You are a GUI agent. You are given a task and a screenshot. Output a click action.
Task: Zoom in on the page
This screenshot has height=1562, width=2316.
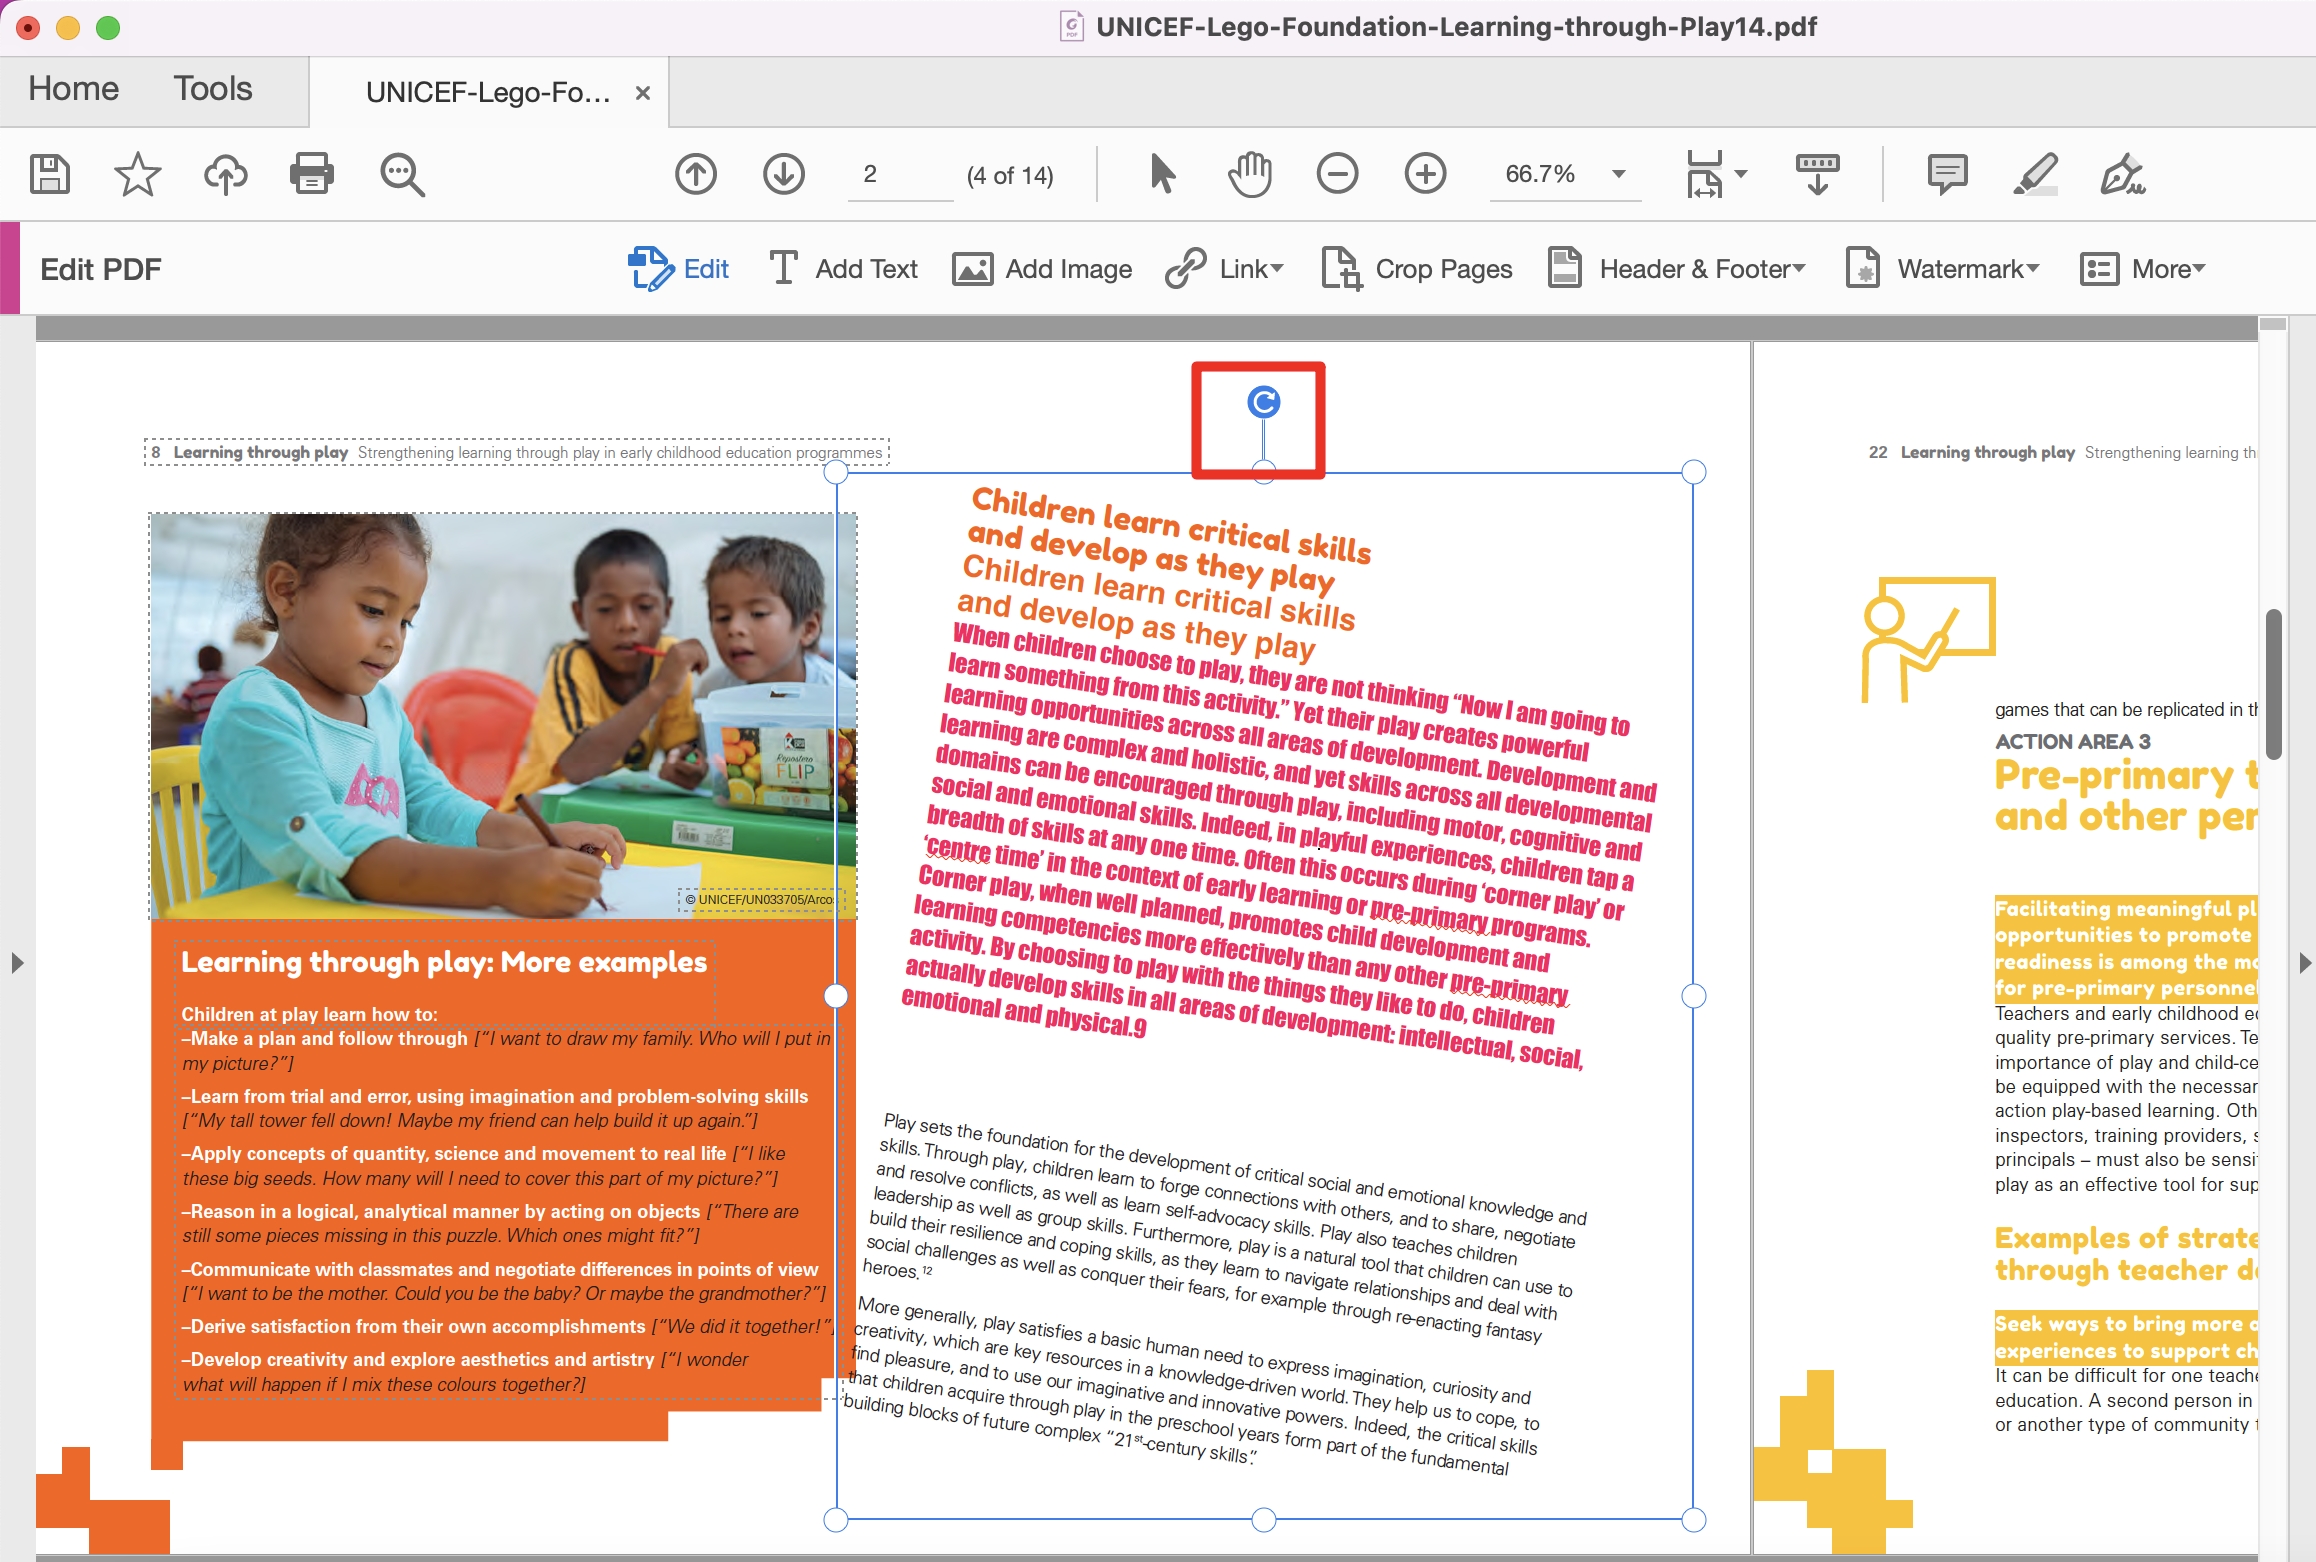pyautogui.click(x=1426, y=173)
